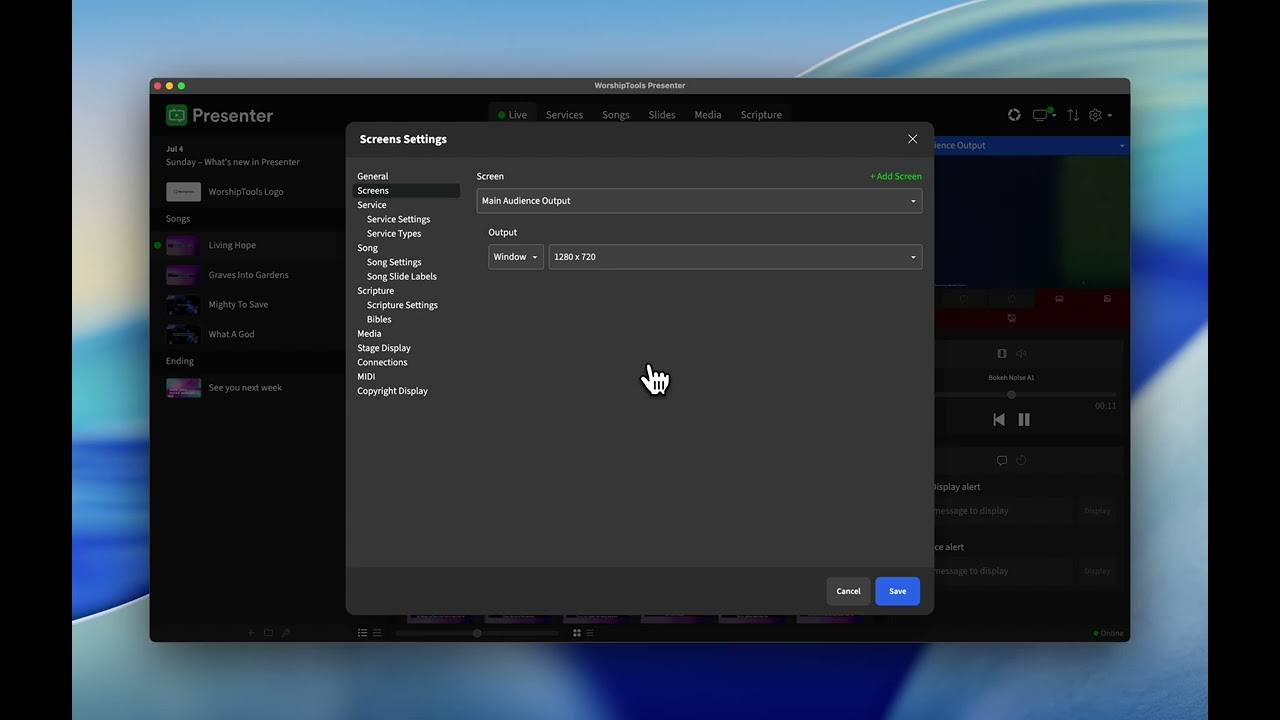Open the Main Audience Output screen dropdown

(x=699, y=201)
